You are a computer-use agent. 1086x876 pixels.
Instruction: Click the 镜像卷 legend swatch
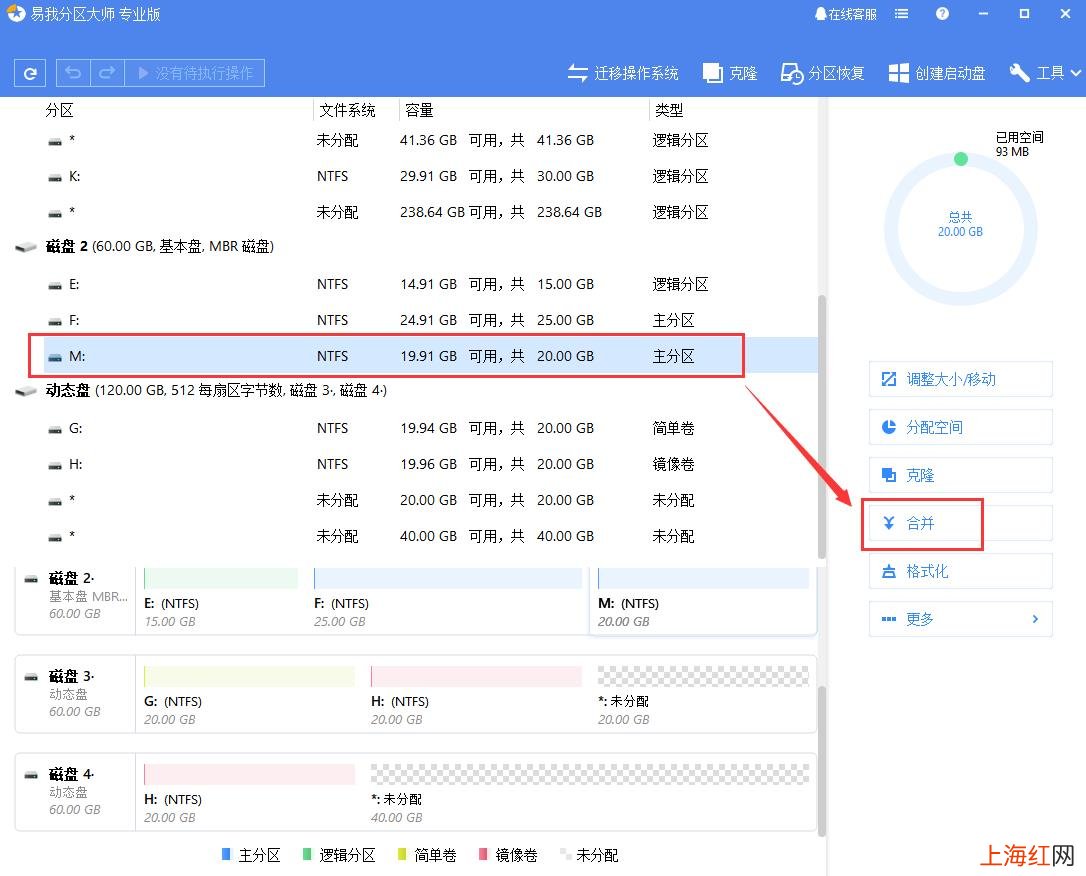[x=483, y=855]
